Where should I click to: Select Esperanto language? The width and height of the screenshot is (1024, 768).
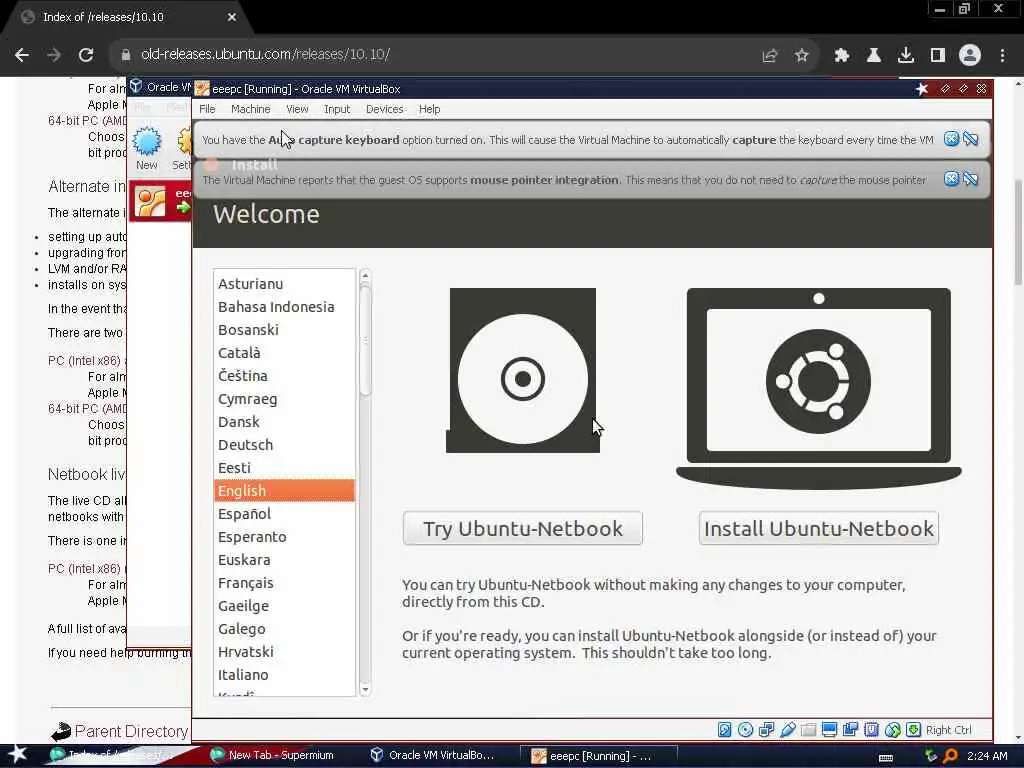[285, 537]
